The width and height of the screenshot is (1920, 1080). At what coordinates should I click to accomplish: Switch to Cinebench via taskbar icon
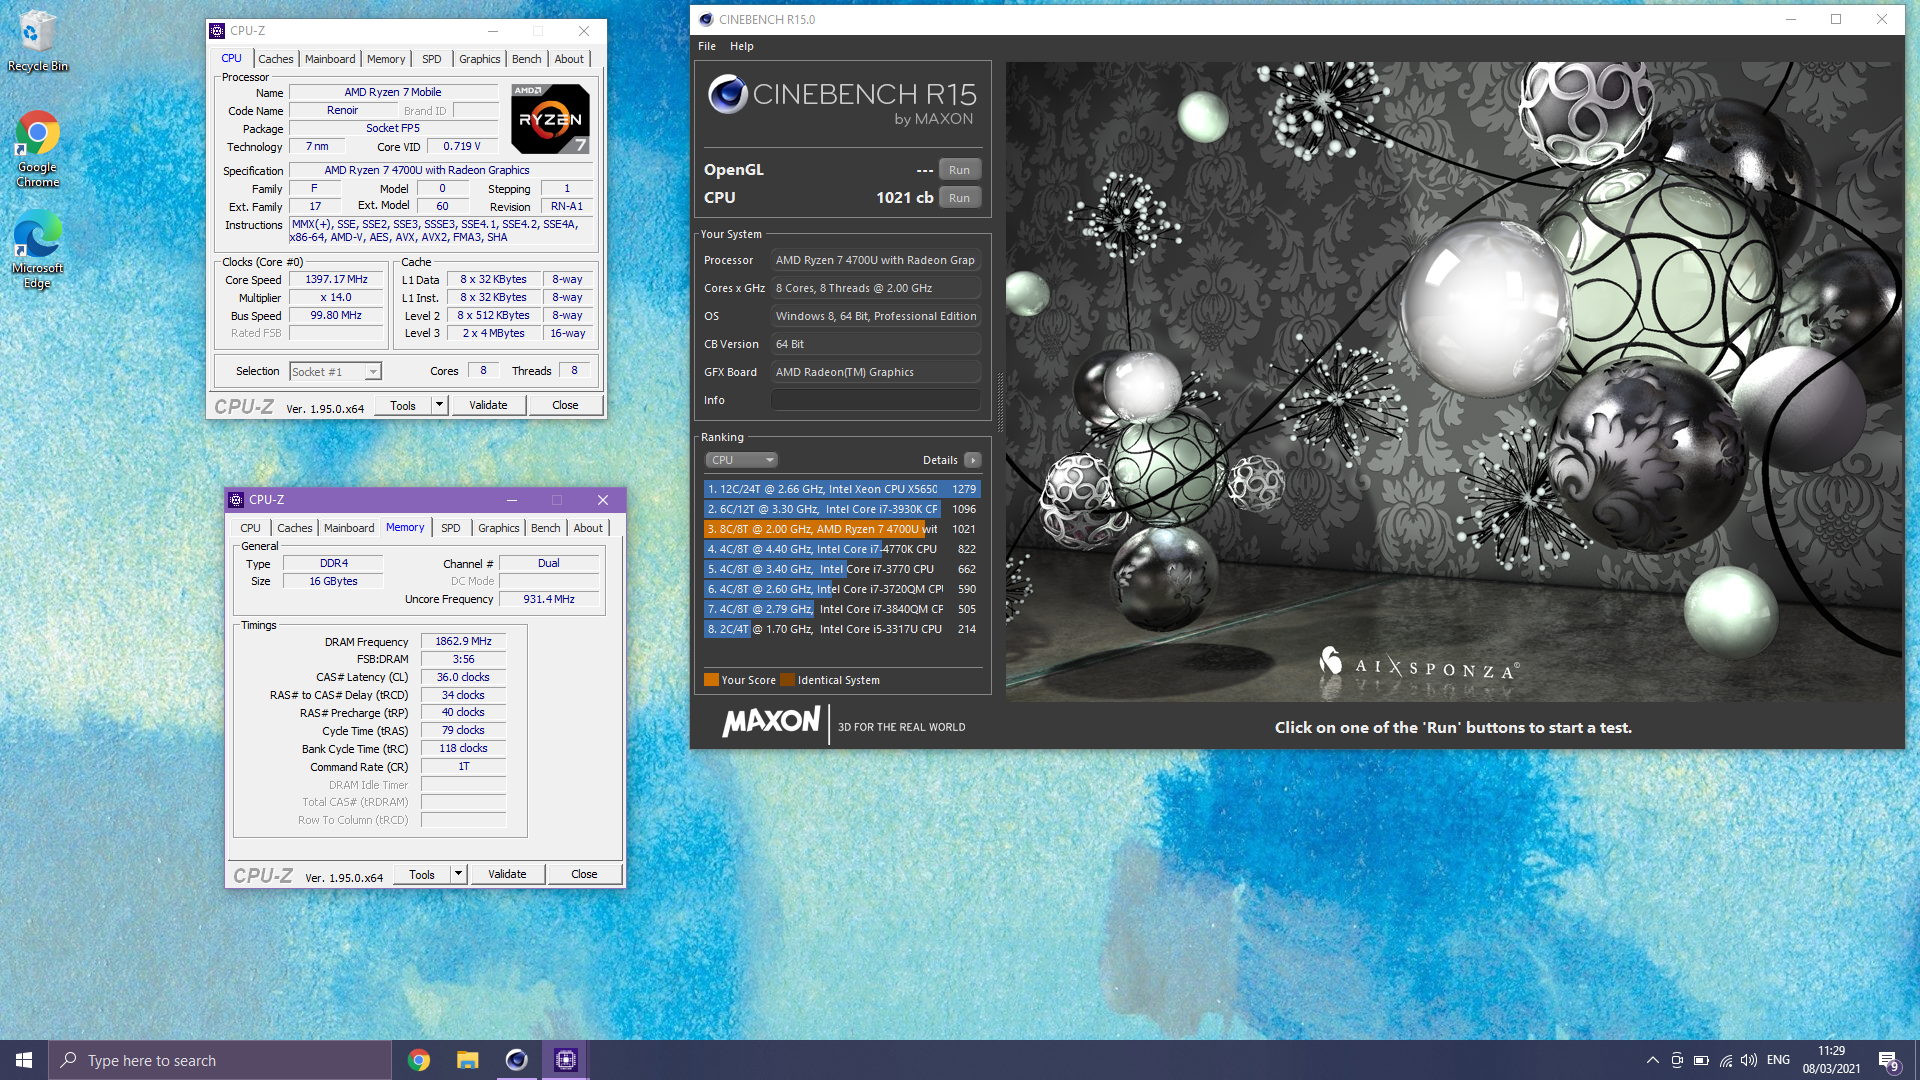(517, 1060)
